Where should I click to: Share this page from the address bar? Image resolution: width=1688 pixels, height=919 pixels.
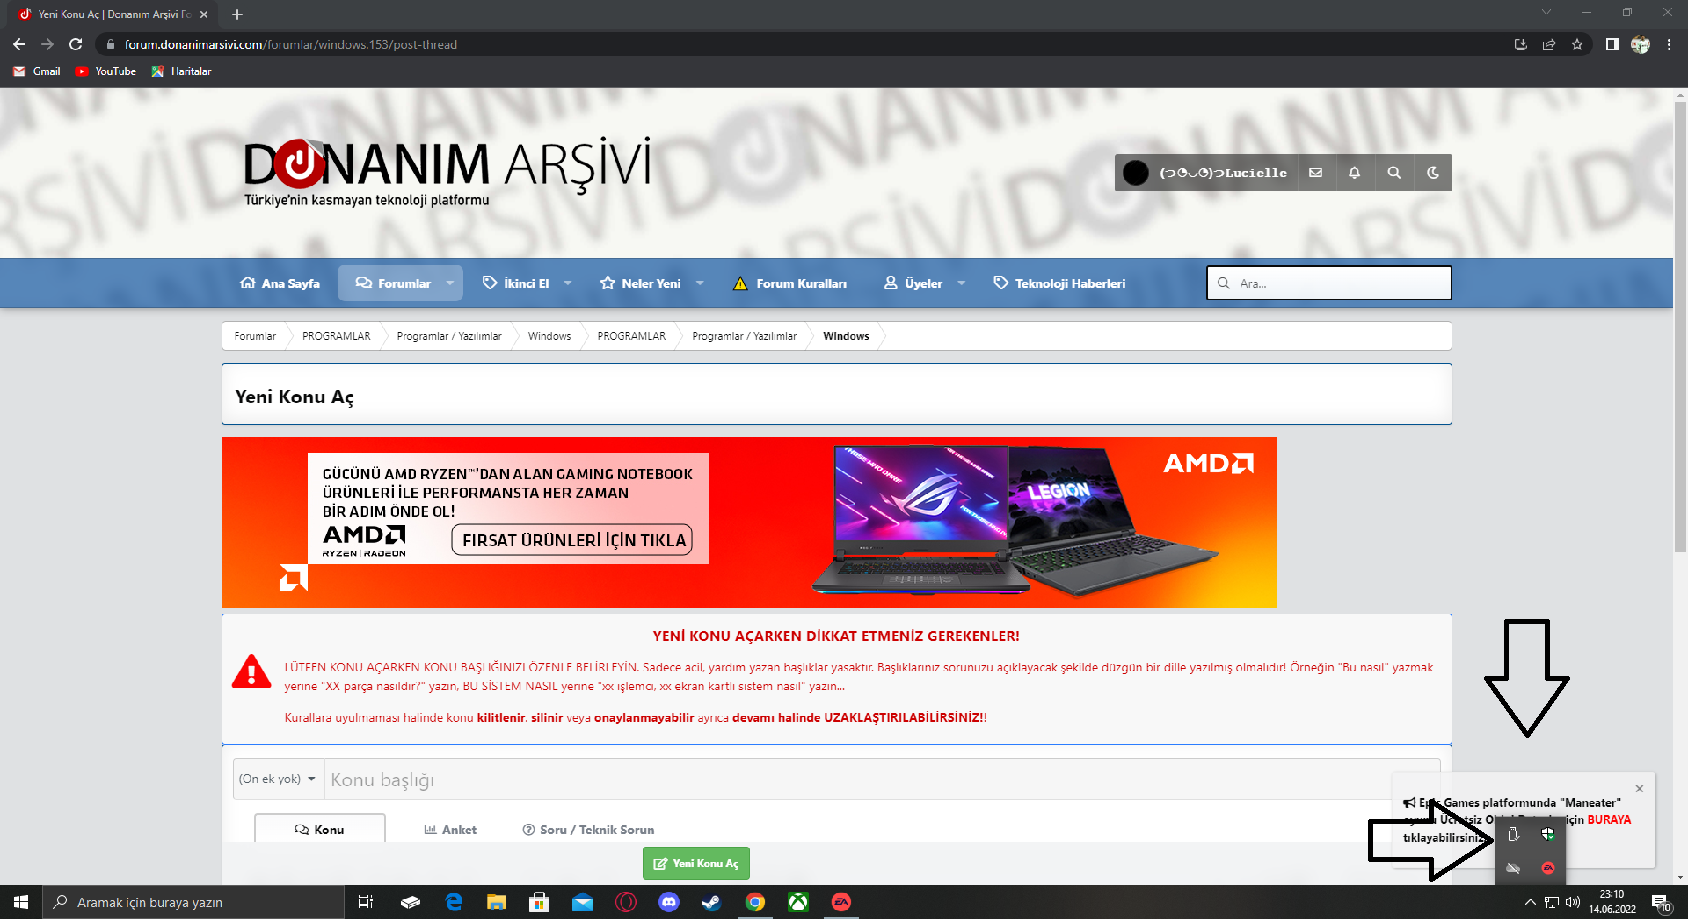1549,44
